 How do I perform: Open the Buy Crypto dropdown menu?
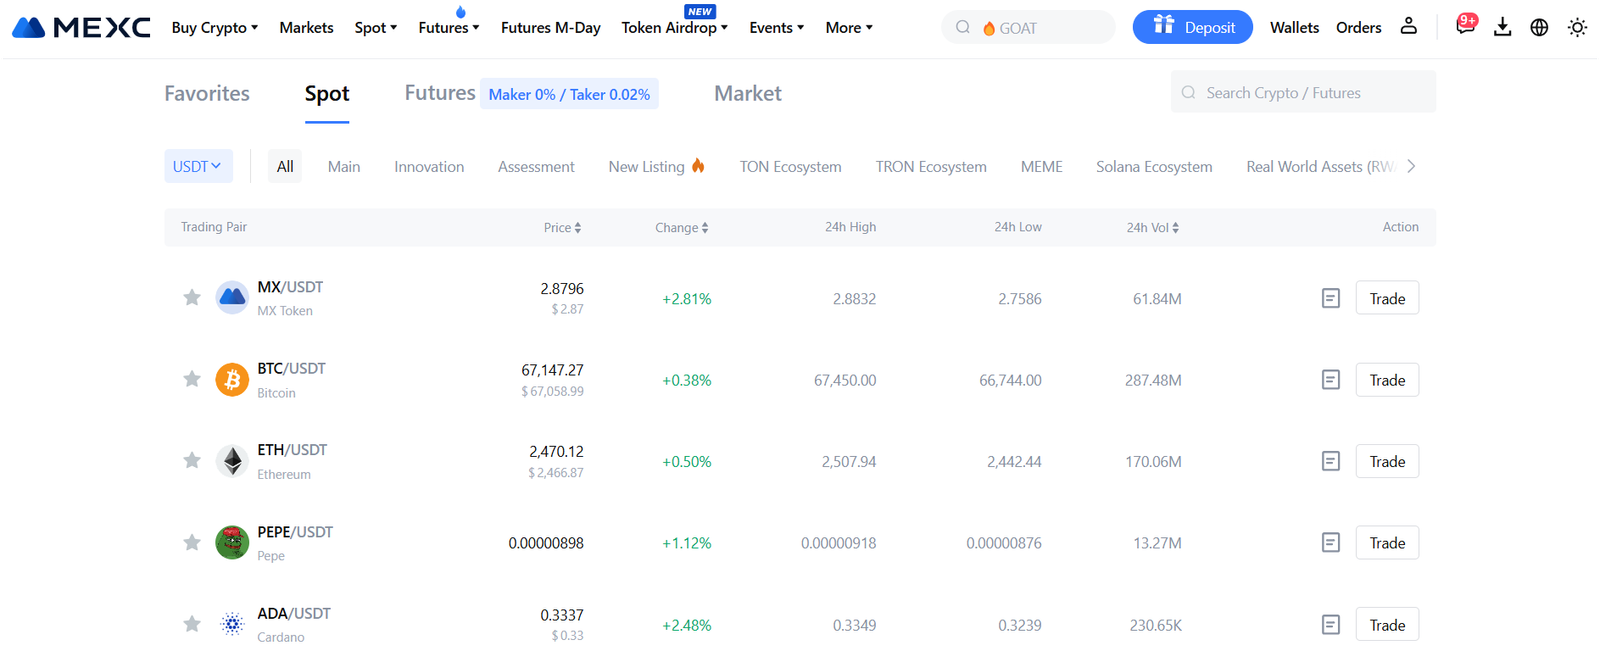(x=214, y=28)
